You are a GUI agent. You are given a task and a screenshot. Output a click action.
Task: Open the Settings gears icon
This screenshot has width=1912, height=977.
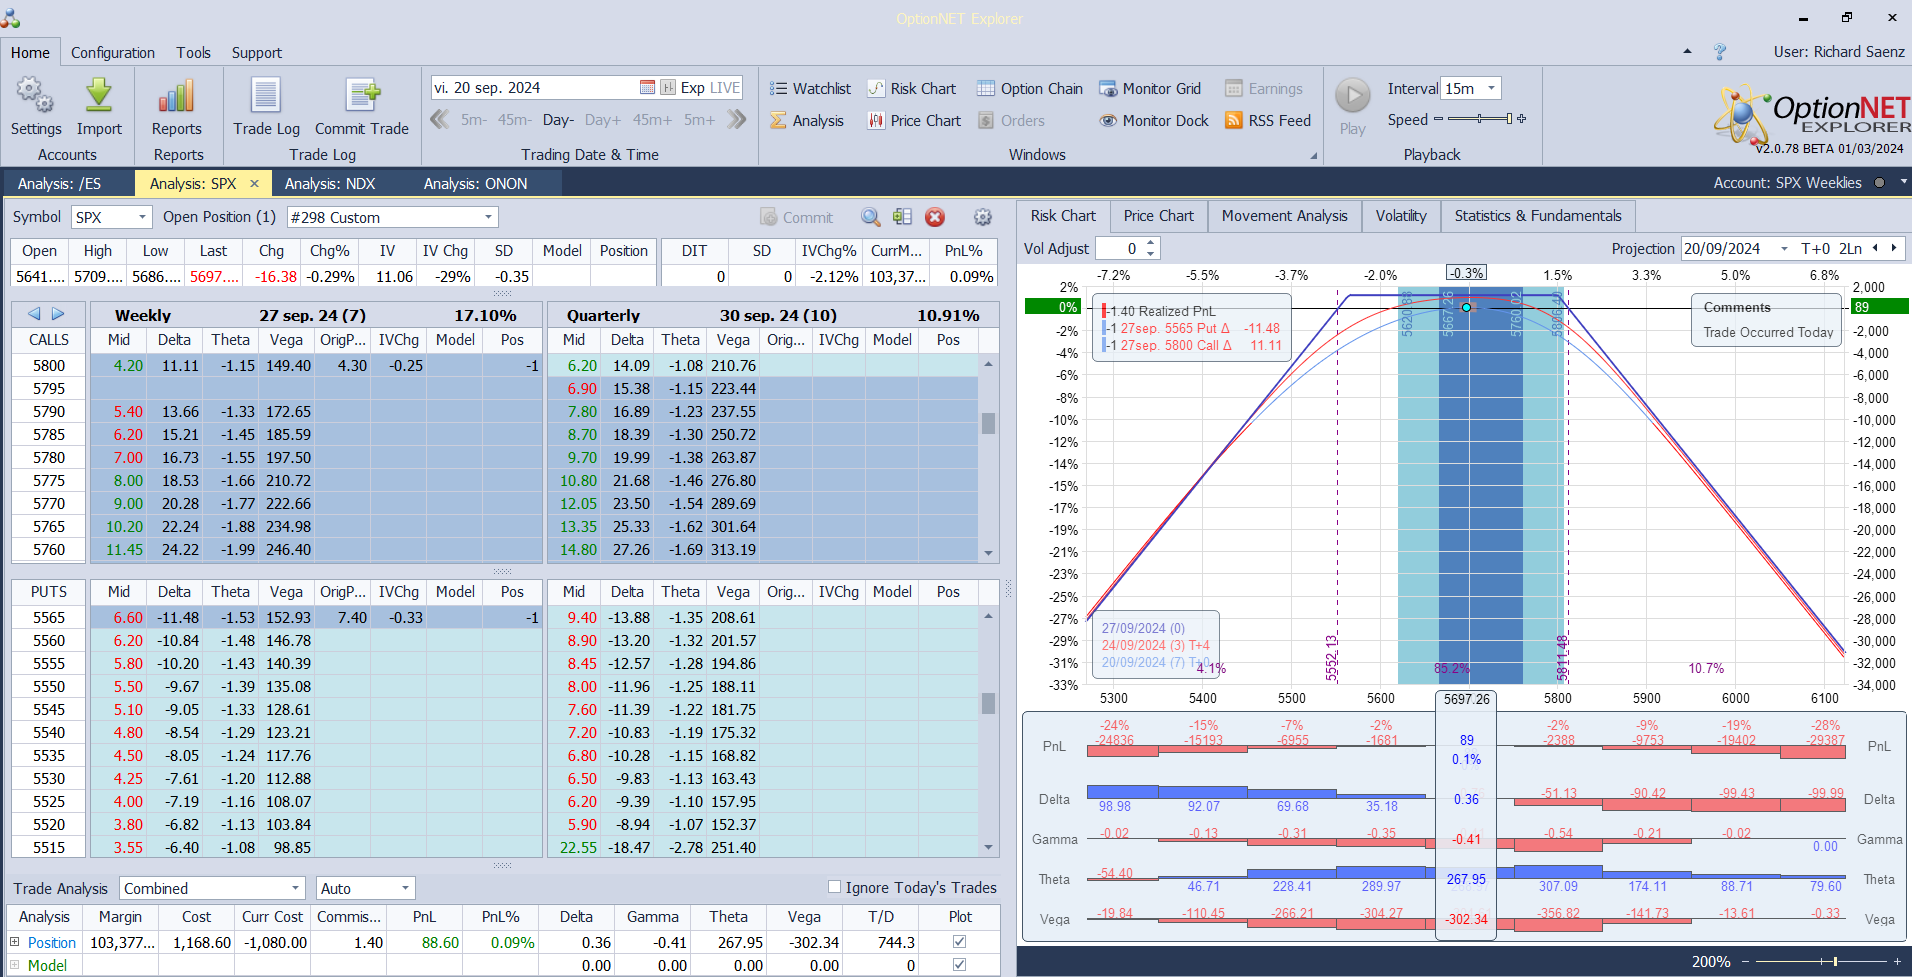coord(35,96)
